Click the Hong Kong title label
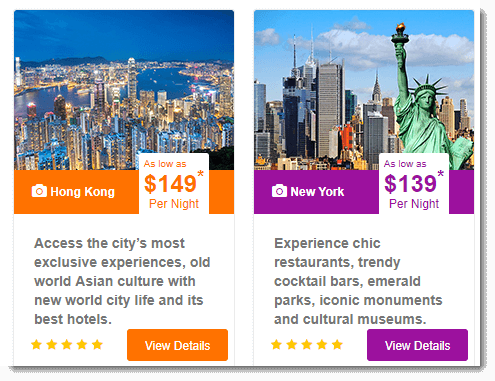Viewport: 495px width, 381px height. (82, 192)
